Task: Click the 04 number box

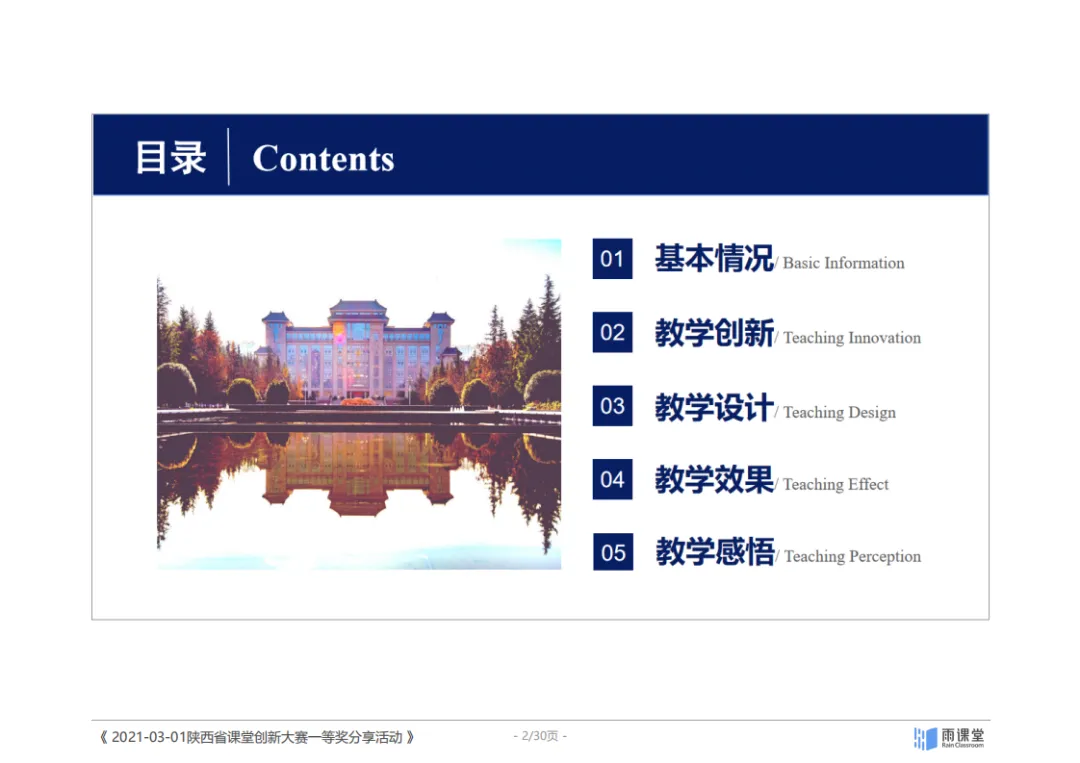Action: pyautogui.click(x=612, y=479)
